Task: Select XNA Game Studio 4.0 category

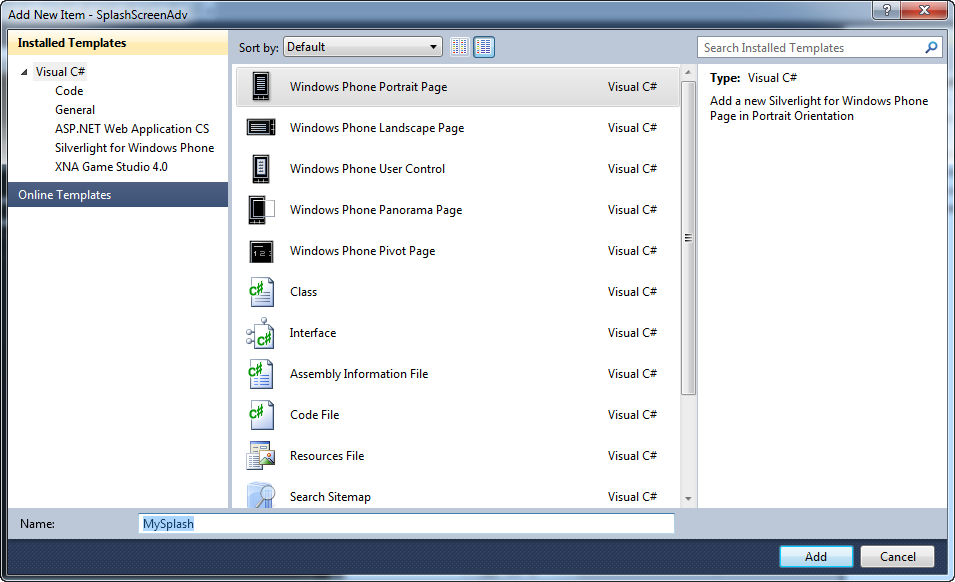Action: tap(111, 166)
